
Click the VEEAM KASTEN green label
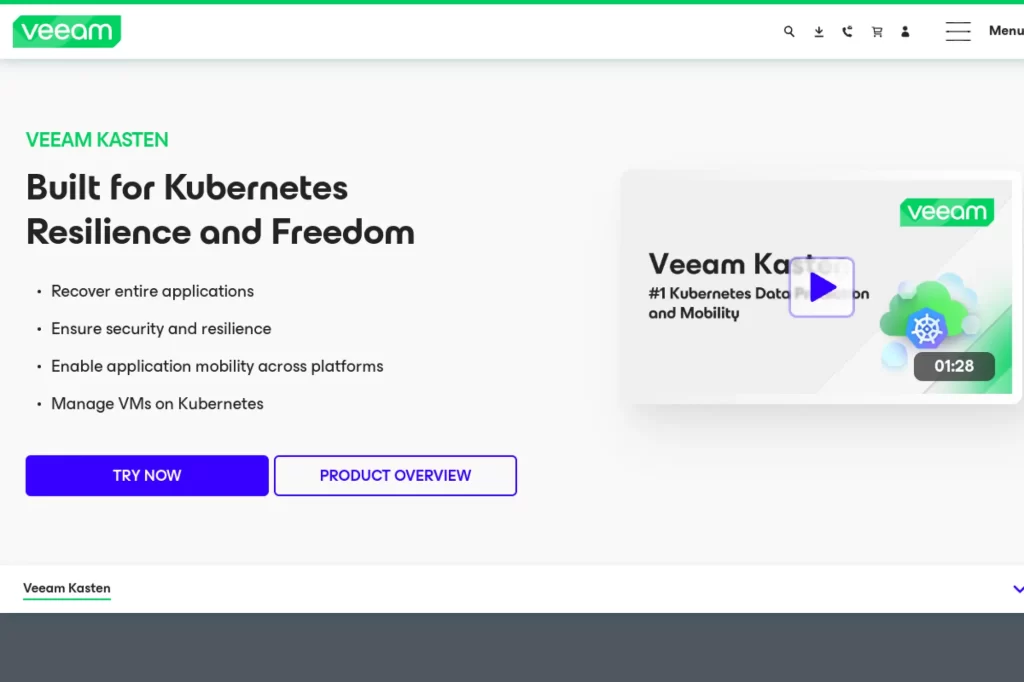click(x=96, y=139)
